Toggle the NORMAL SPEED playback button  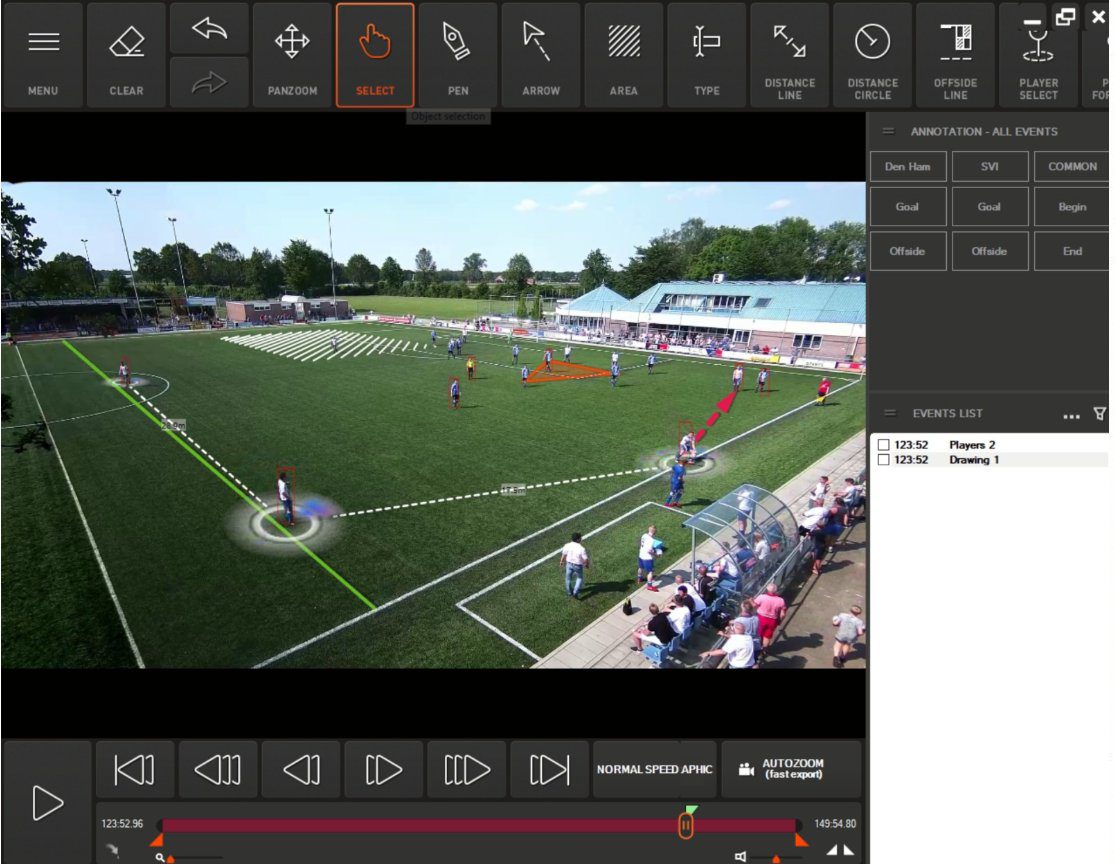coord(655,769)
